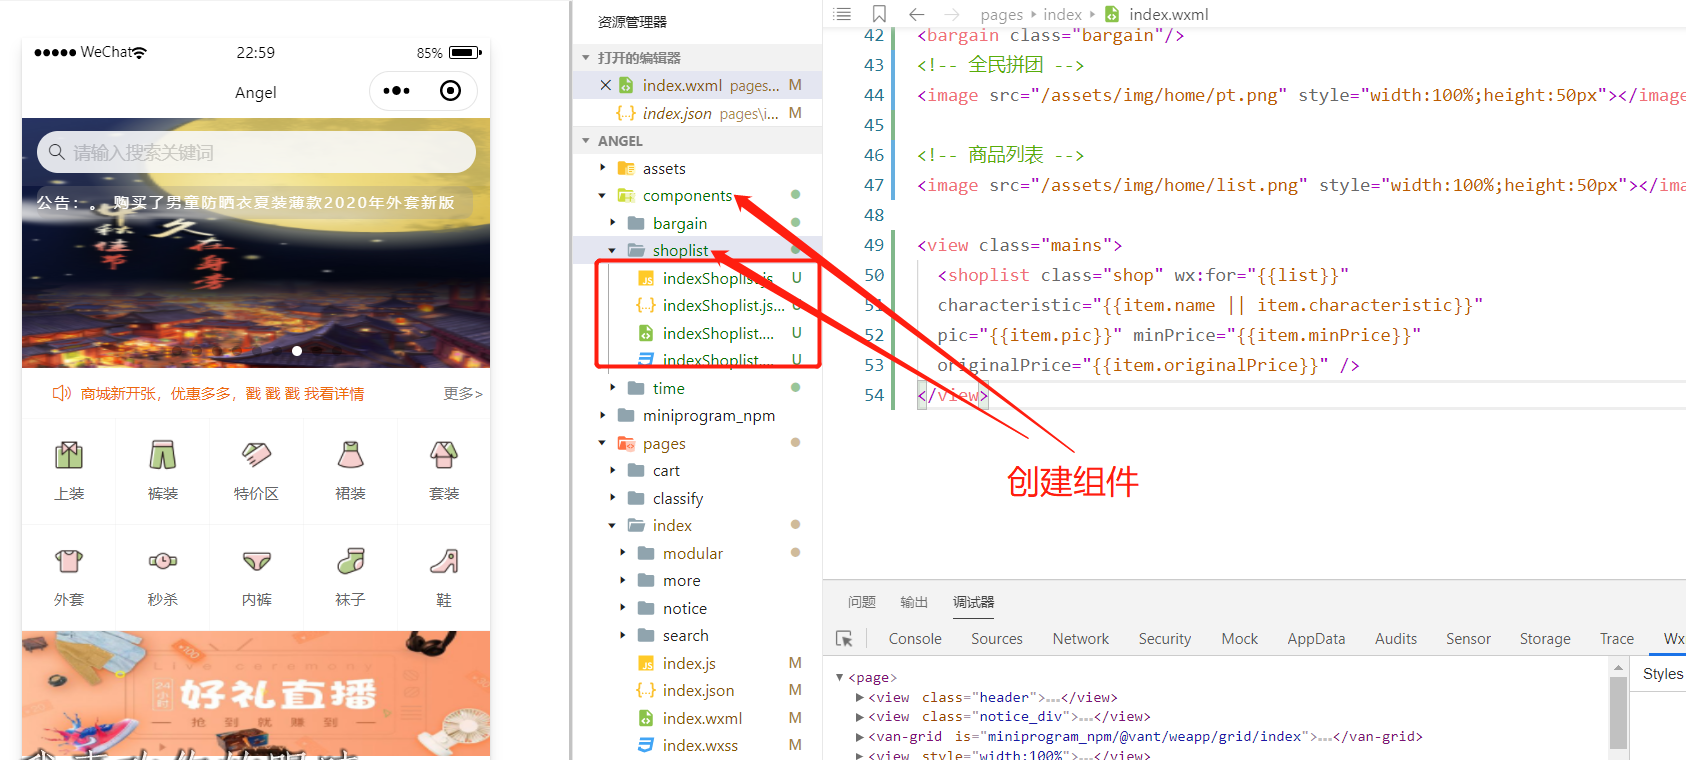The width and height of the screenshot is (1686, 760).
Task: Open the 商城新开张 notice text
Action: pyautogui.click(x=222, y=394)
